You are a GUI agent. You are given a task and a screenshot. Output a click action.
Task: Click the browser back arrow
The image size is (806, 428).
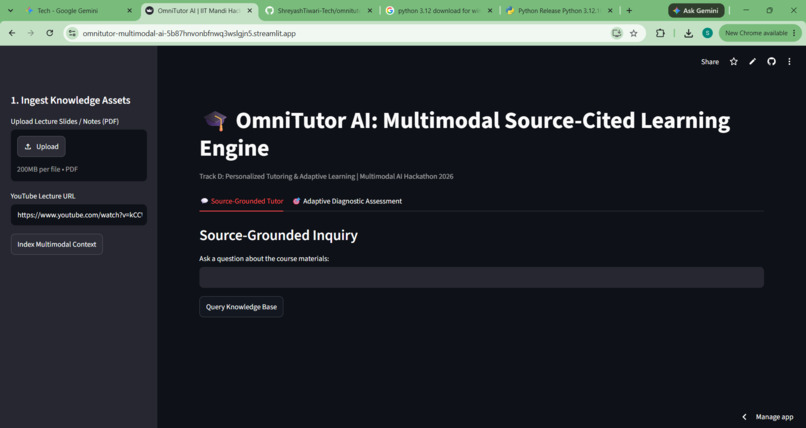(12, 33)
